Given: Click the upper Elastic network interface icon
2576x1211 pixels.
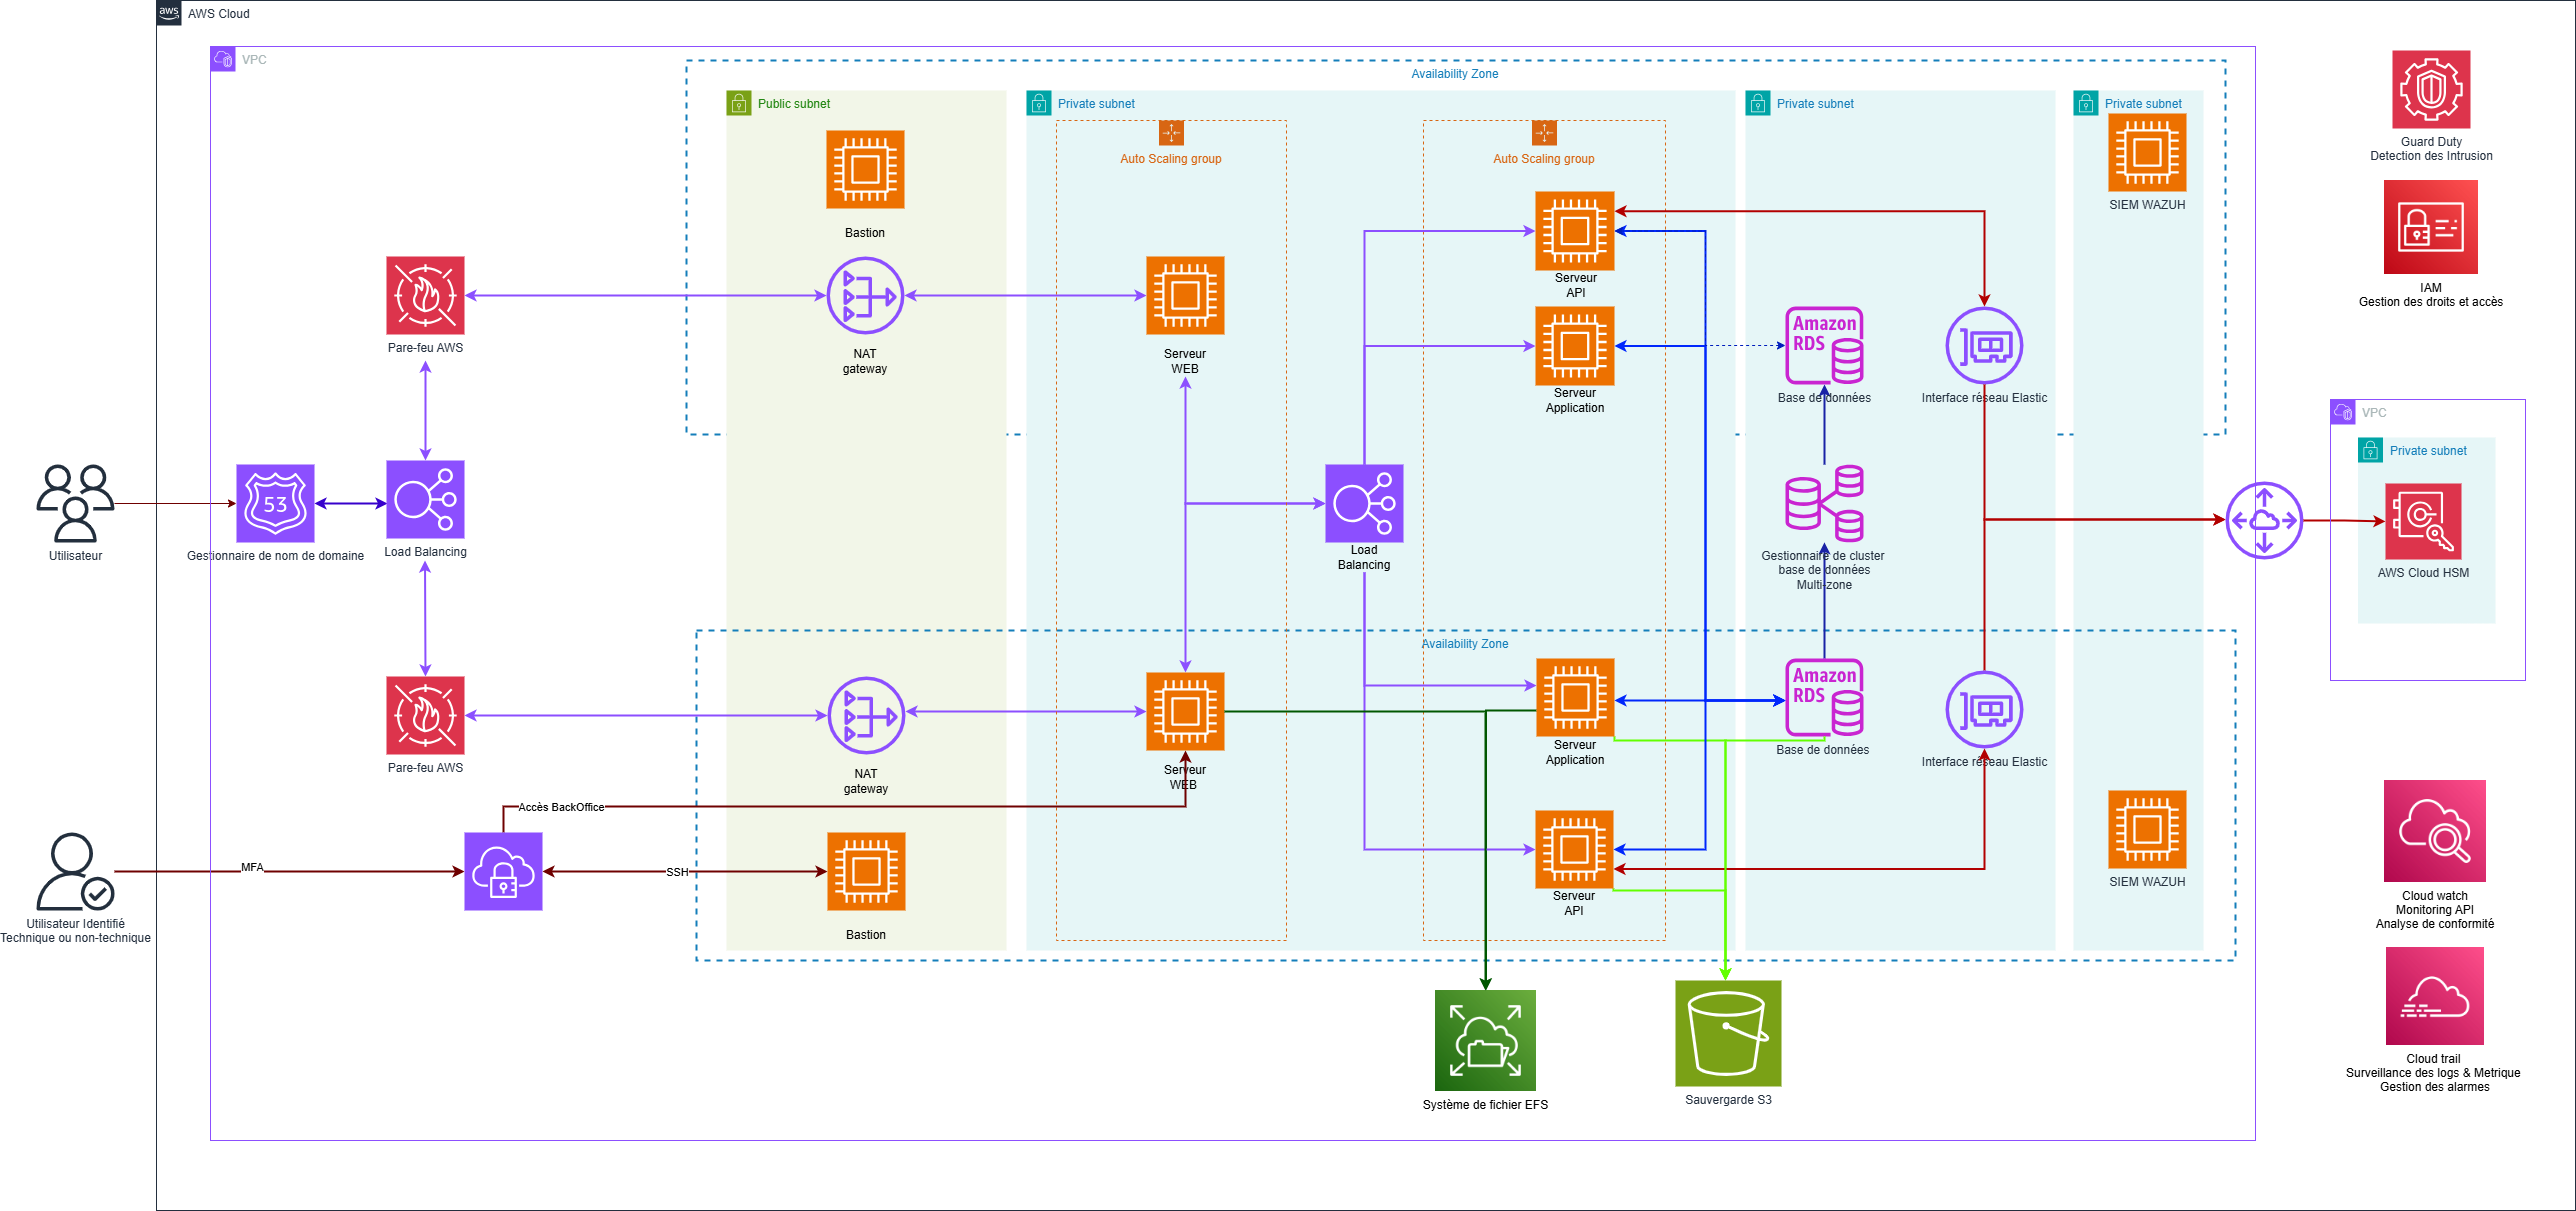Looking at the screenshot, I should [1985, 345].
